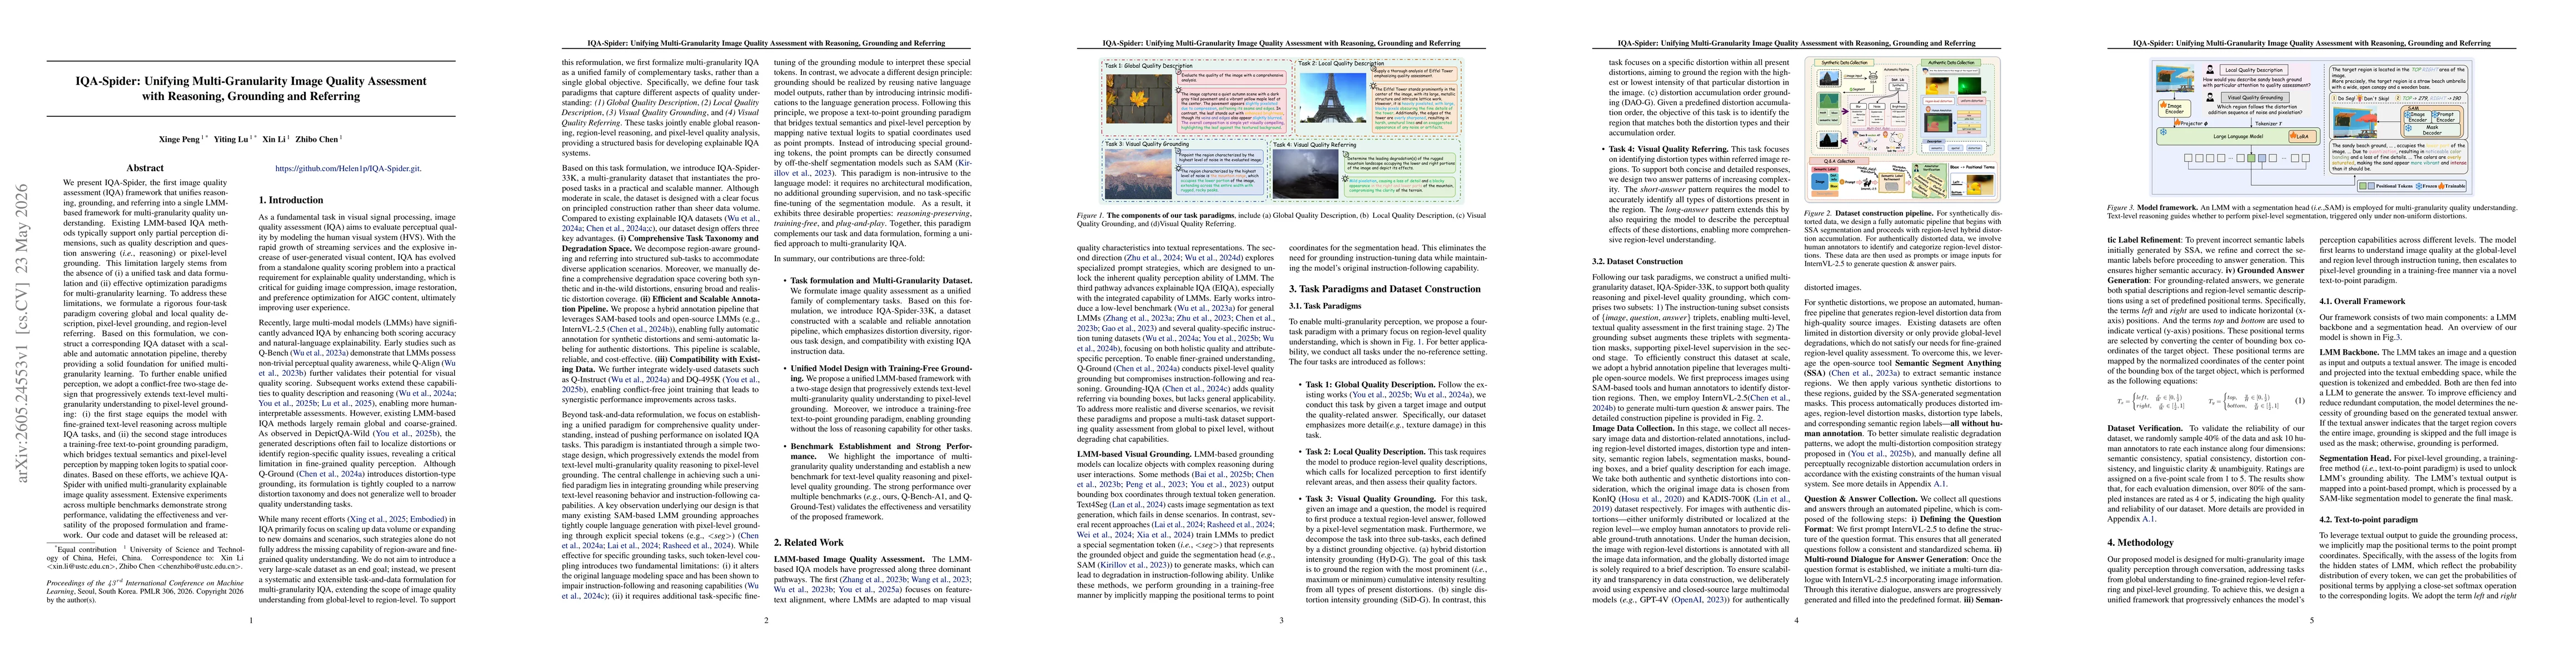The width and height of the screenshot is (2576, 667).
Task: Click the Abstract heading
Action: click(145, 168)
